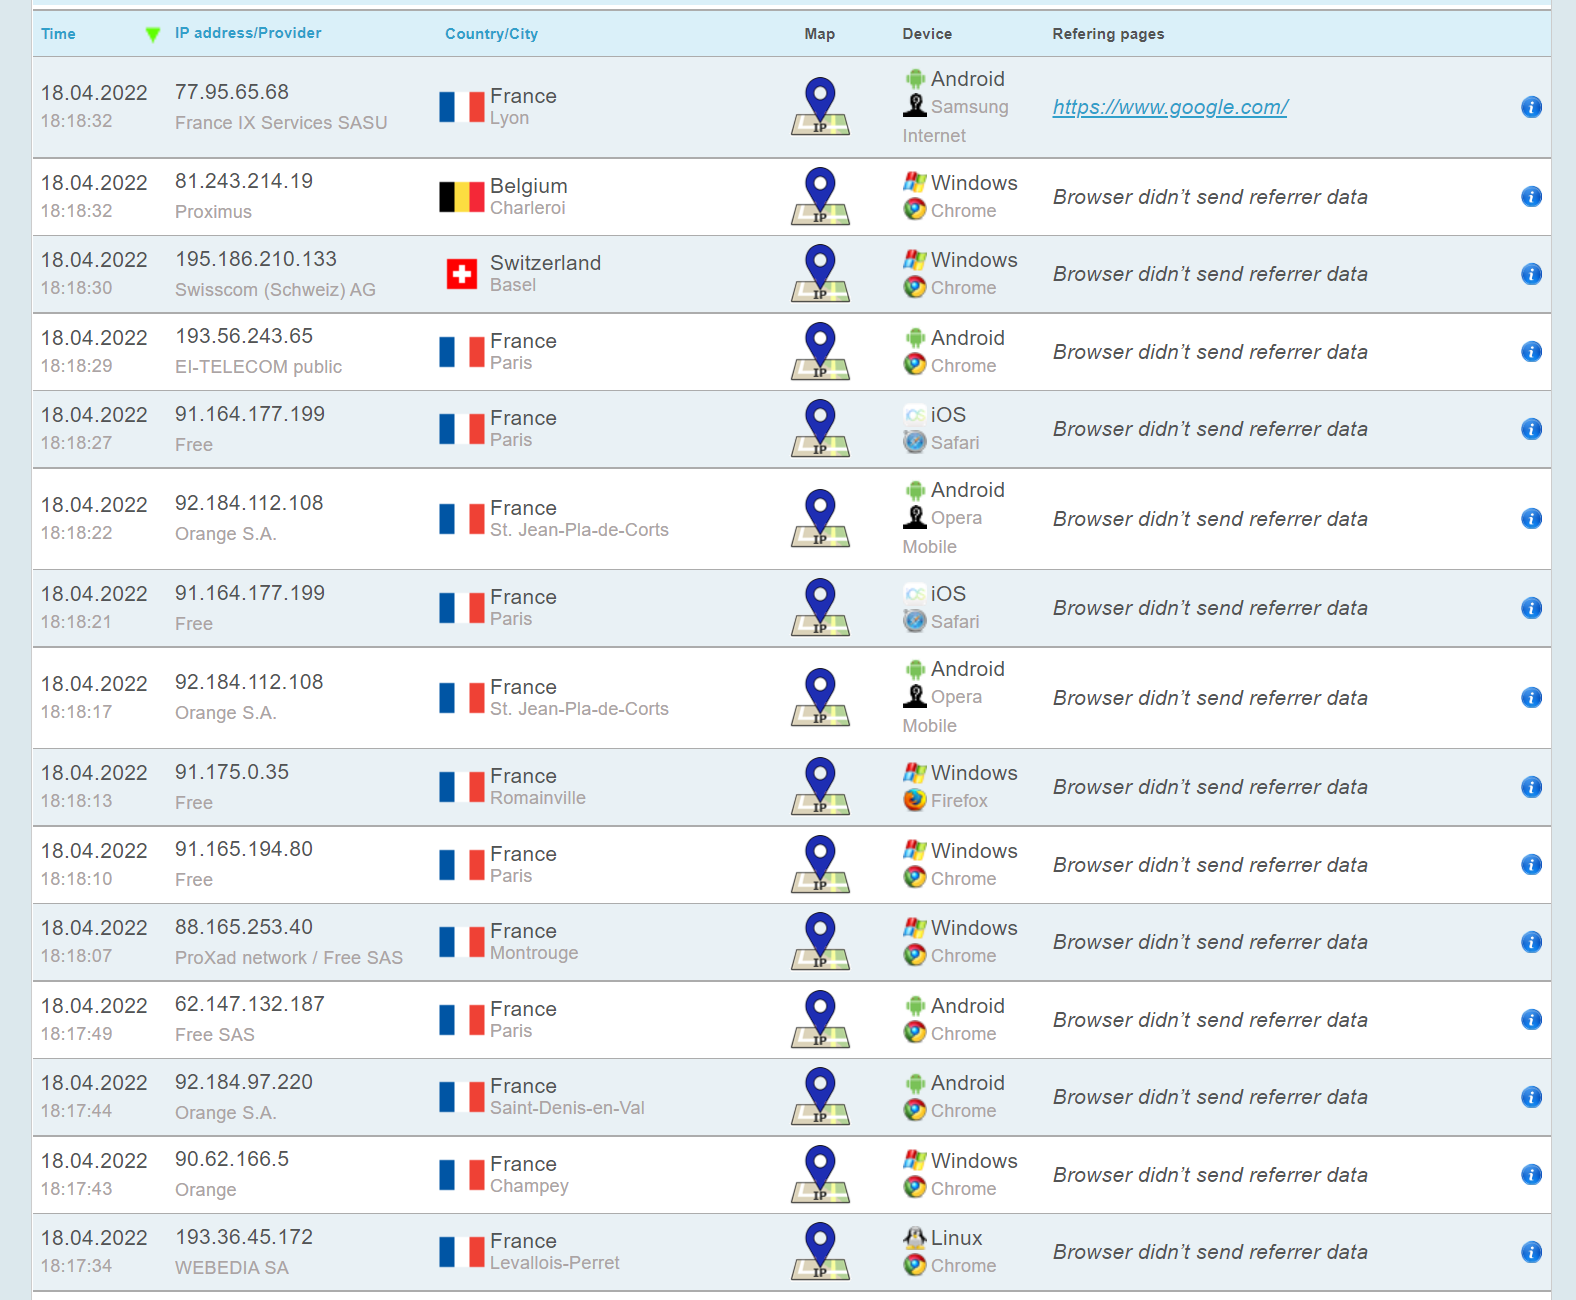Click the Belgium flag icon

point(462,197)
